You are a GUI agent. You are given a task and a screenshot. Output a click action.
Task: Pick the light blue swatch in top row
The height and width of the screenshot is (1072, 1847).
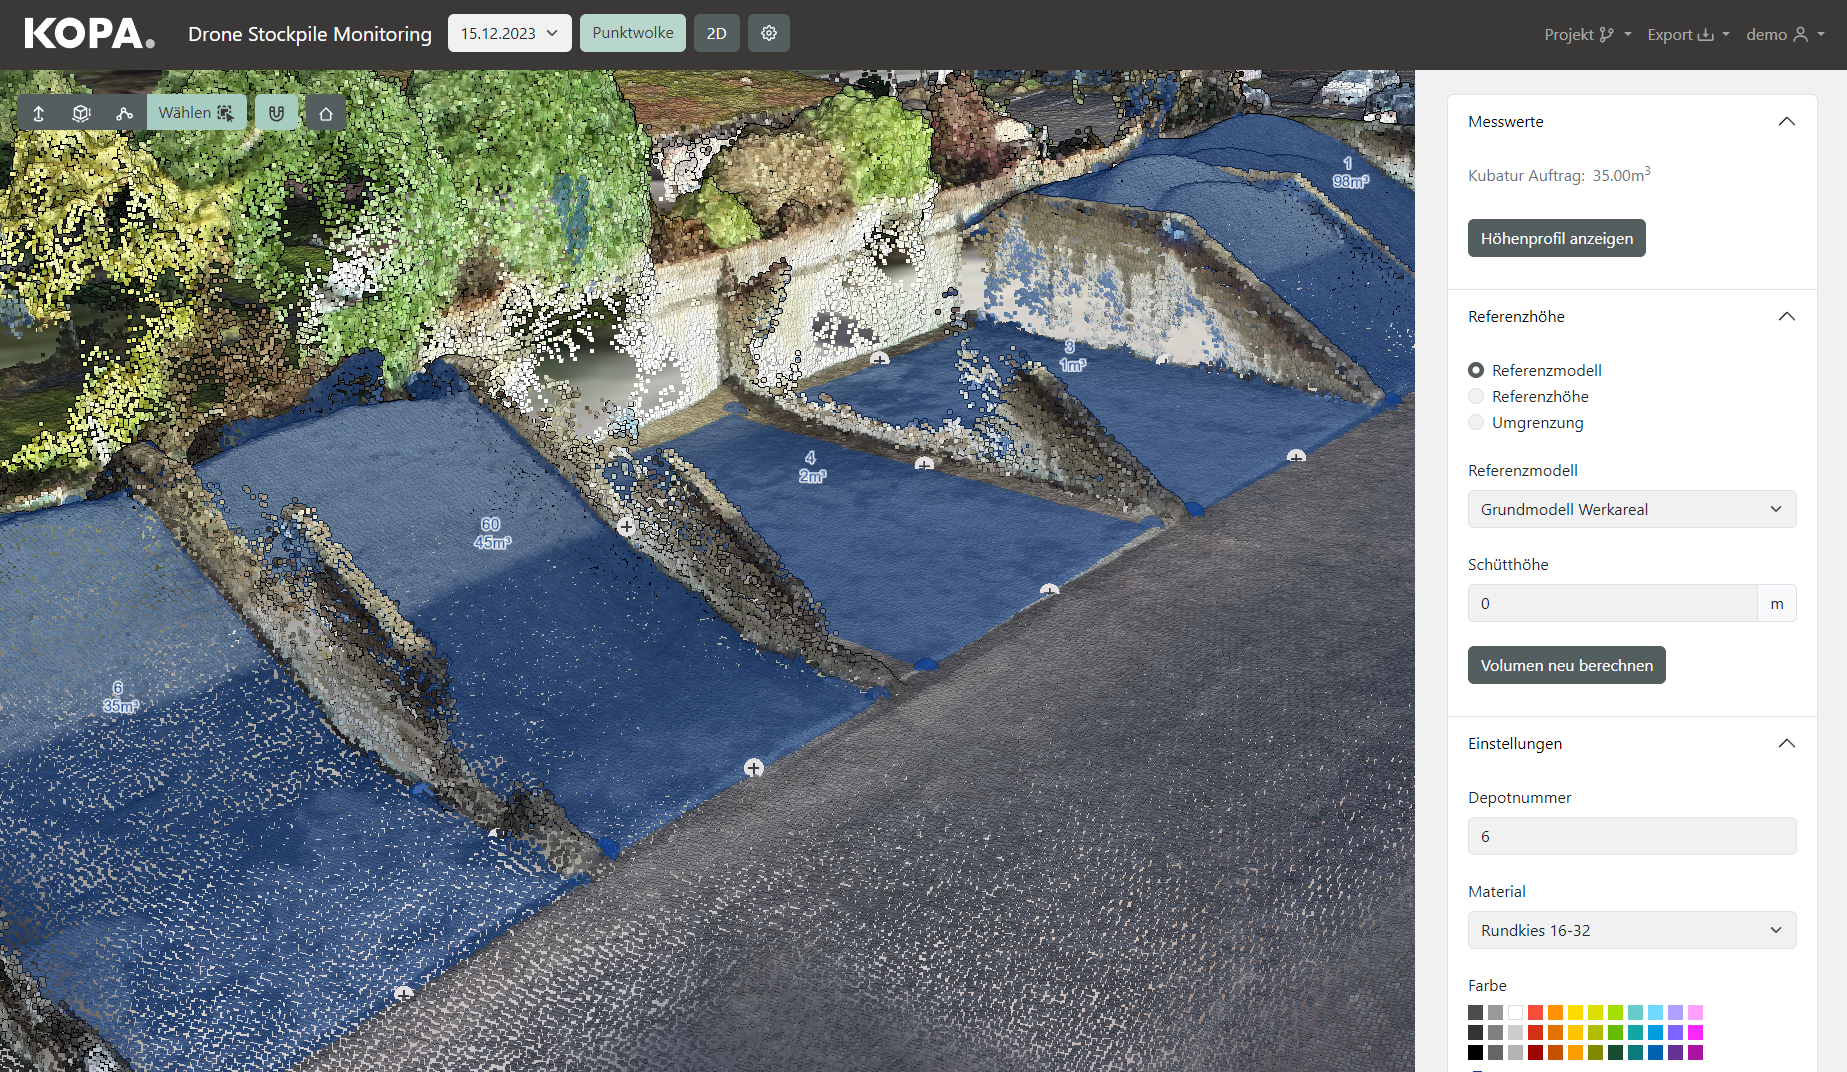pyautogui.click(x=1655, y=1012)
